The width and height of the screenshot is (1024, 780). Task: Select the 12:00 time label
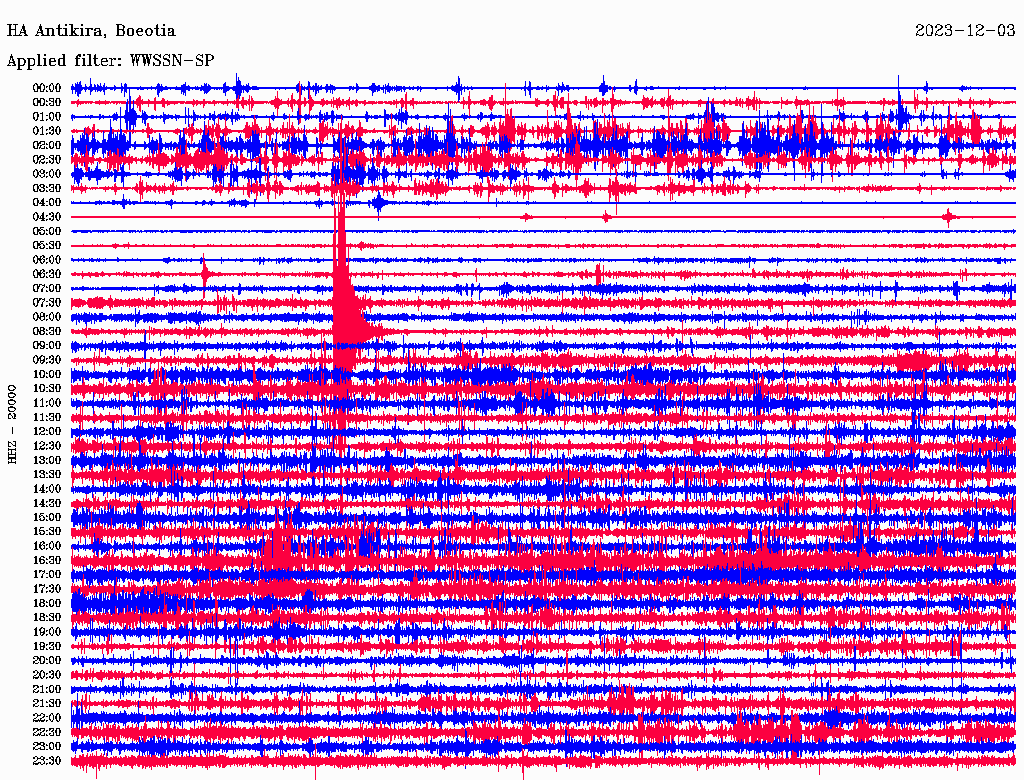(x=47, y=431)
